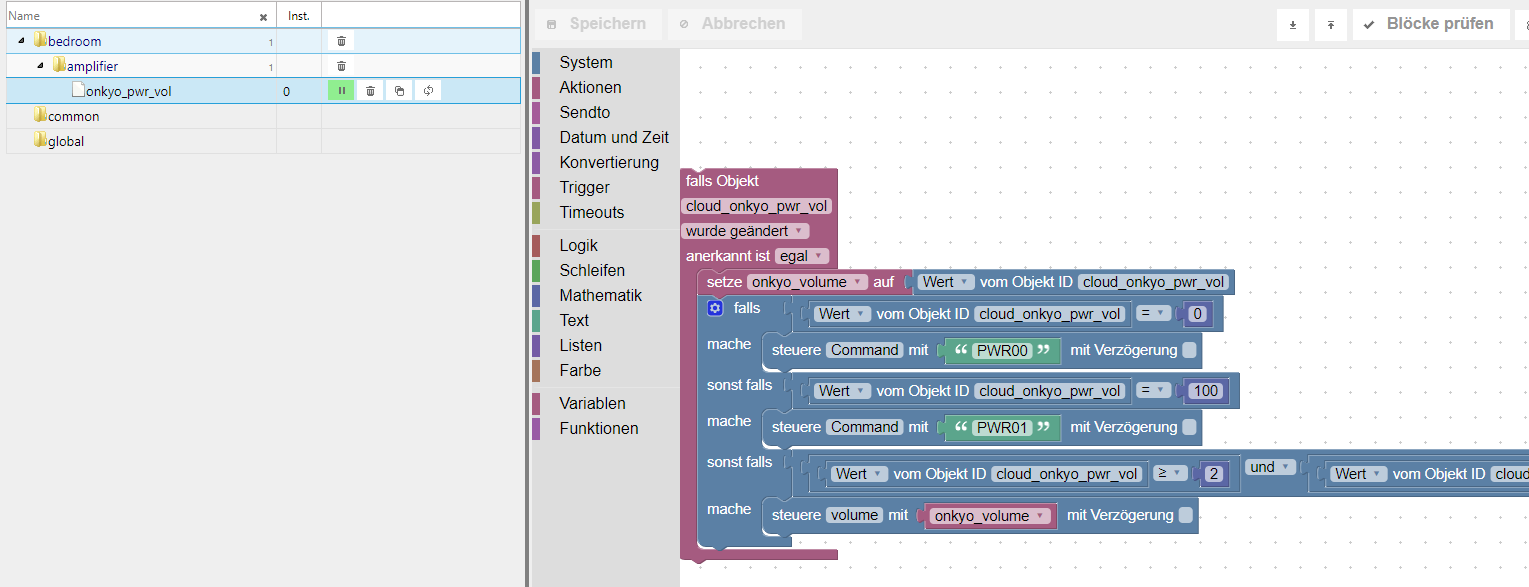Copy the onkyo_pwr_vol script

click(x=399, y=91)
